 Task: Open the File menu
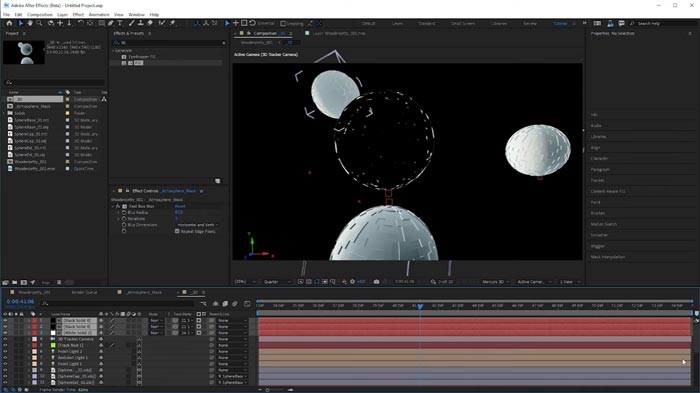pos(6,15)
